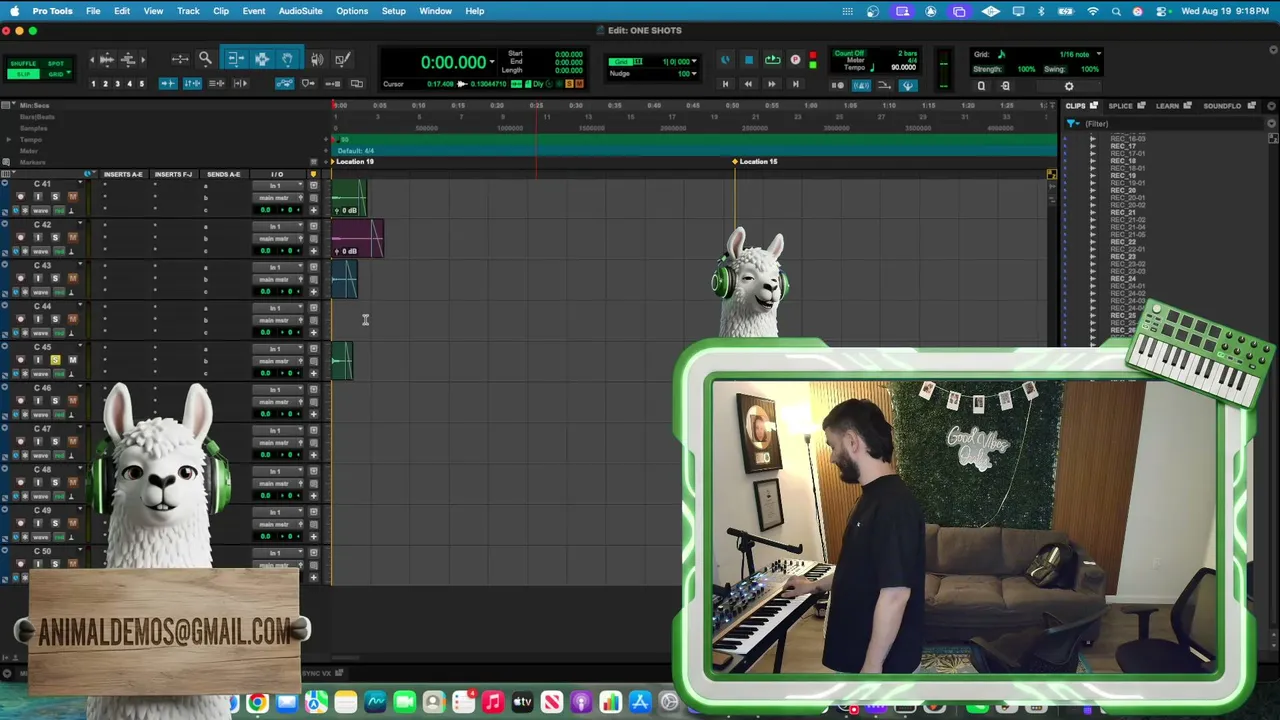1280x720 pixels.
Task: Open the Track menu
Action: click(188, 11)
